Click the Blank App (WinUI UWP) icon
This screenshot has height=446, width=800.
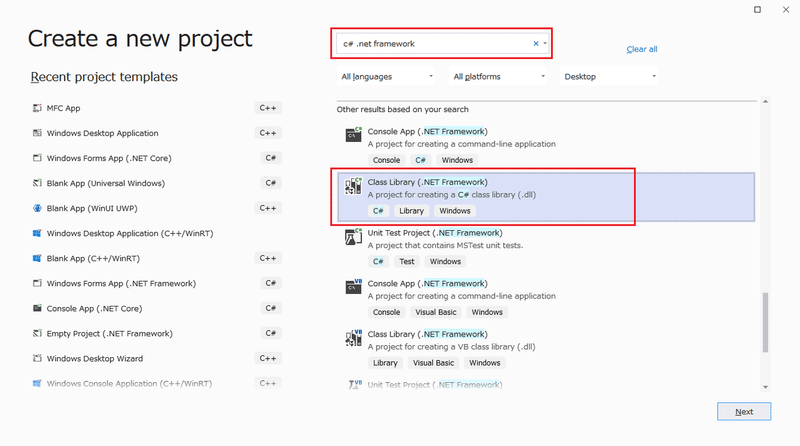coord(37,208)
